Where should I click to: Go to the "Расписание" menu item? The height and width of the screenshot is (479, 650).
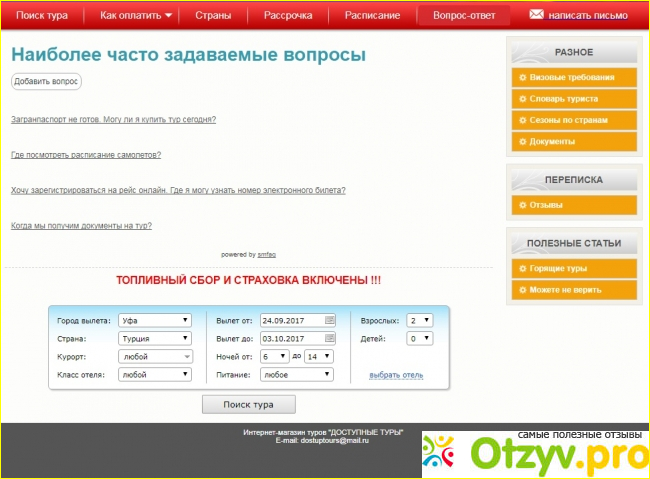[x=372, y=16]
